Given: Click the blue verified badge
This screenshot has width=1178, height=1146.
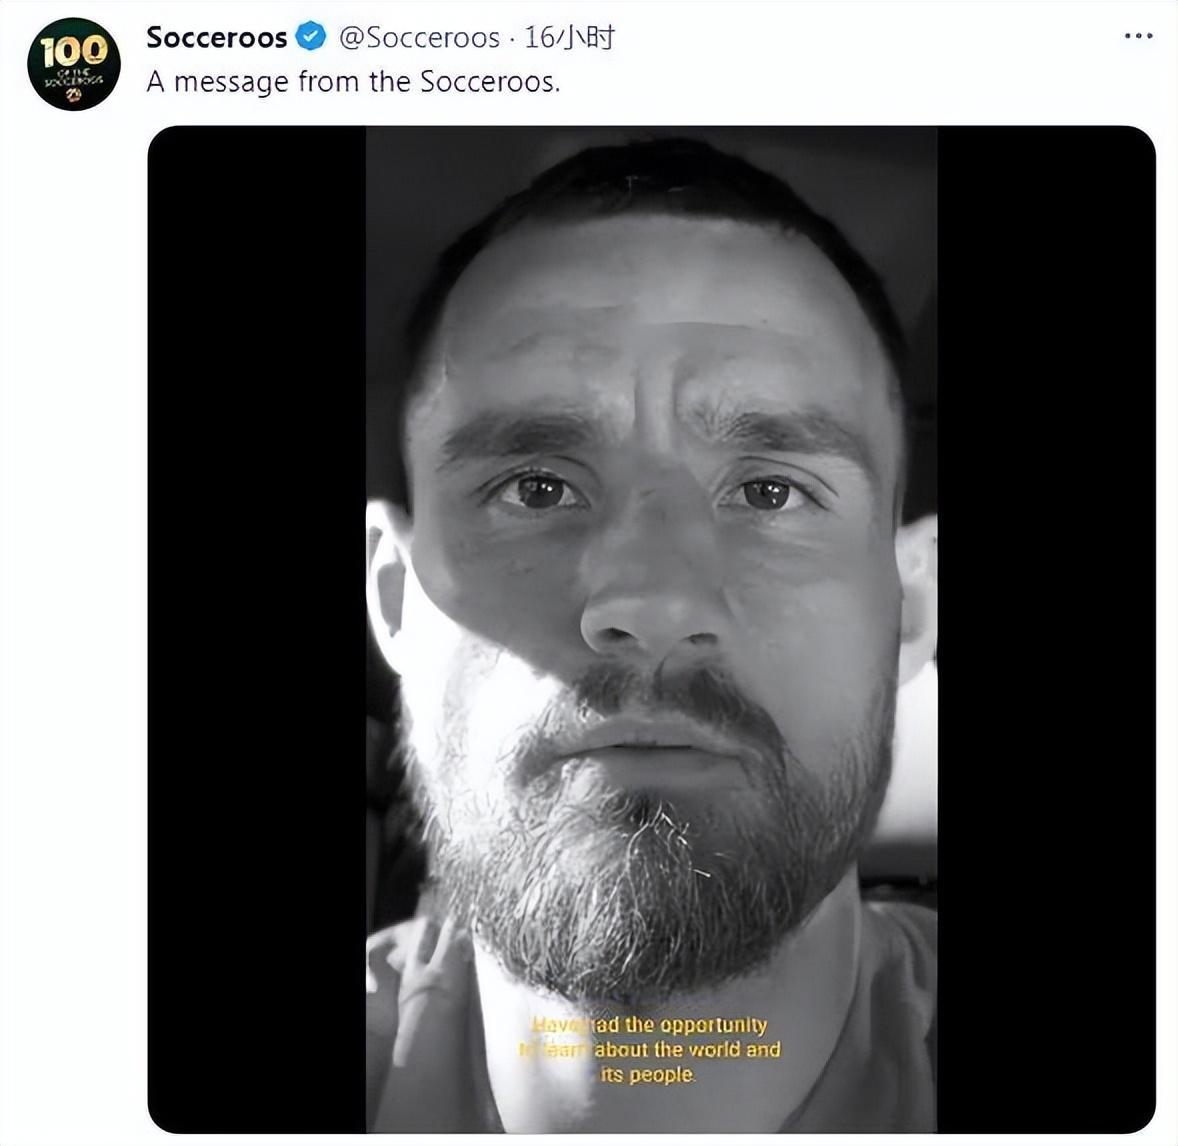Looking at the screenshot, I should tap(312, 38).
